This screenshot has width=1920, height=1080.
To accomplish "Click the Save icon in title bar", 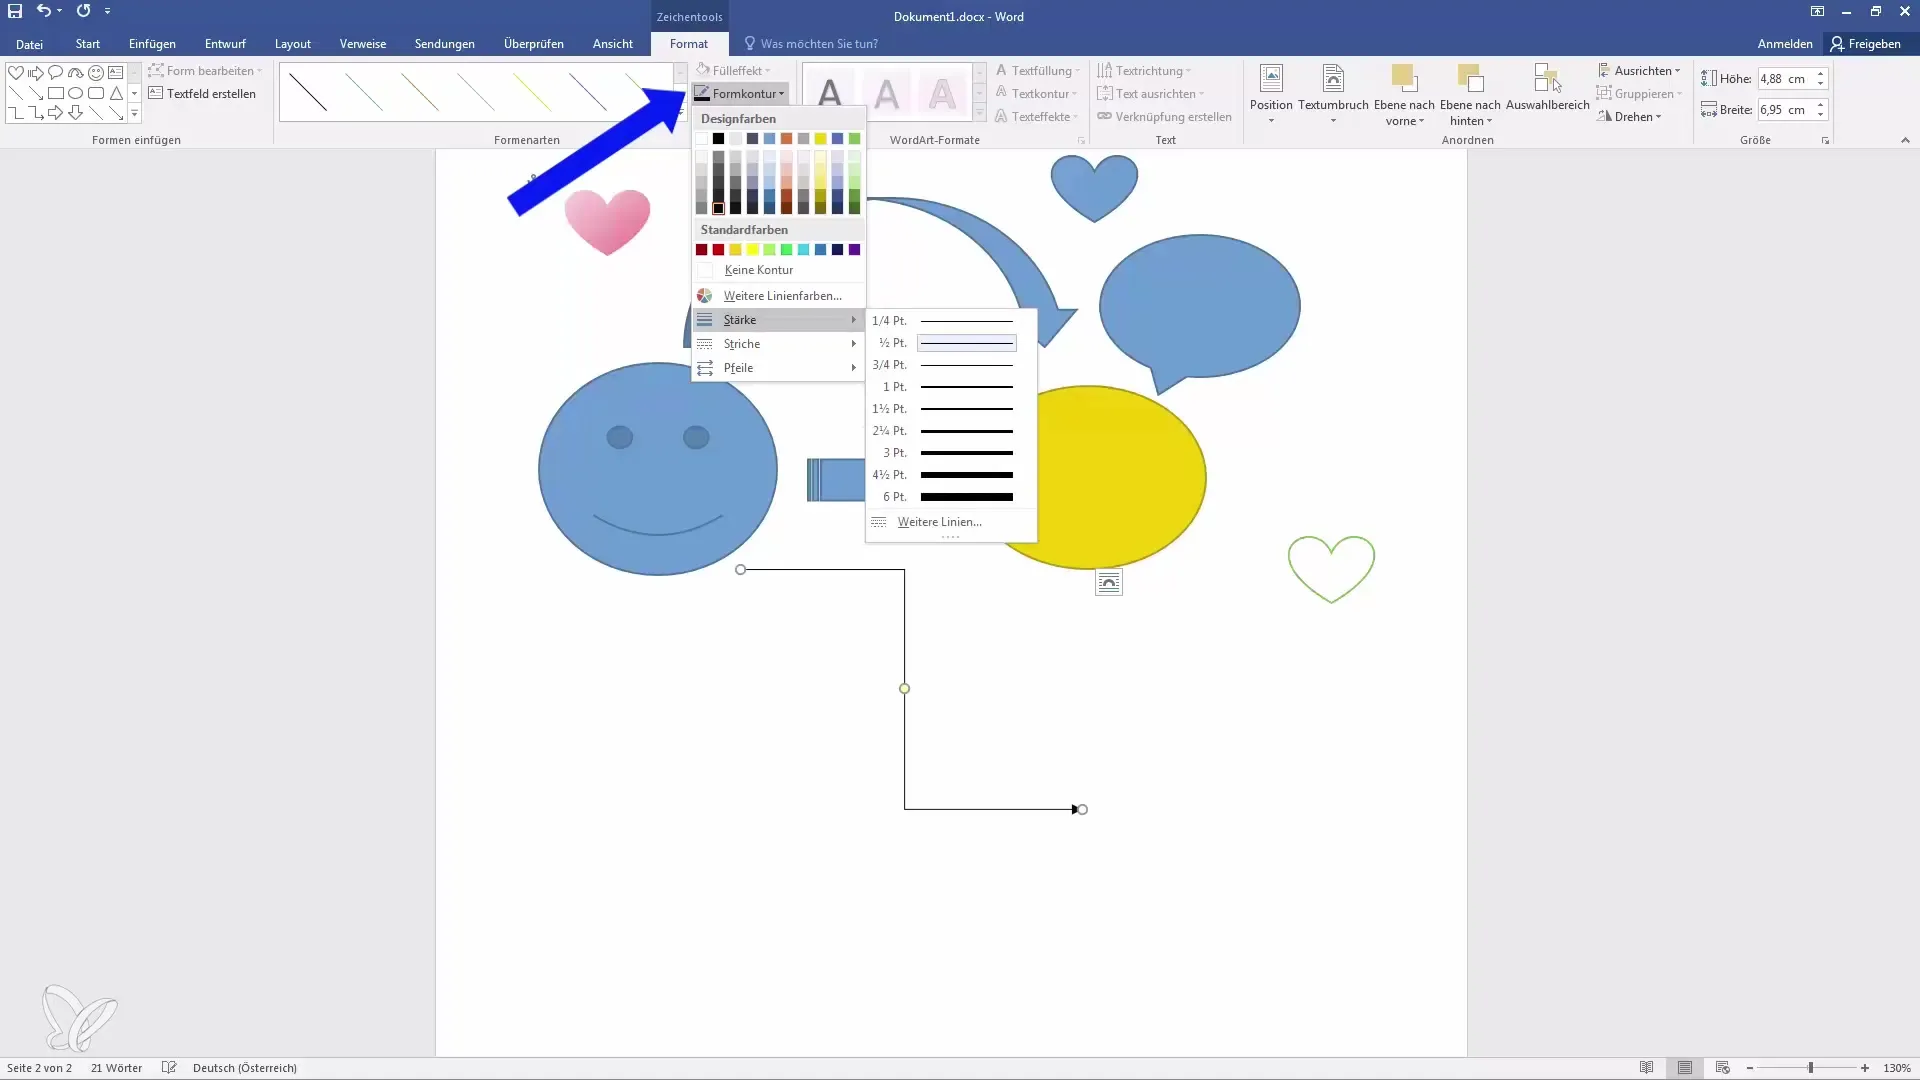I will click(15, 11).
